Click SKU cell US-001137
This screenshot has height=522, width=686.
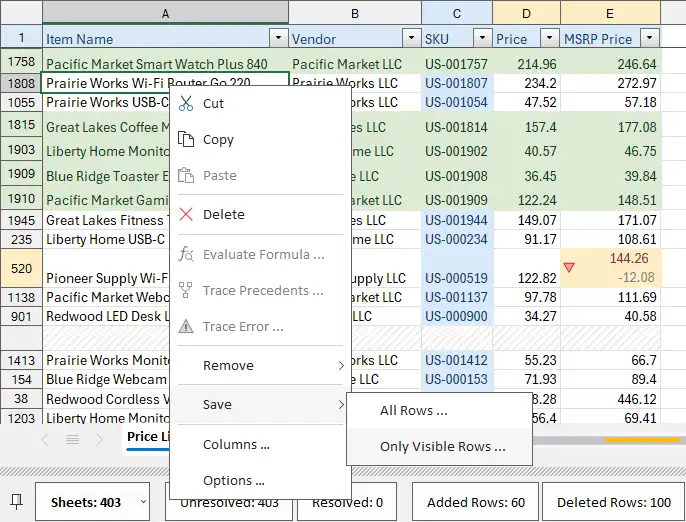457,297
